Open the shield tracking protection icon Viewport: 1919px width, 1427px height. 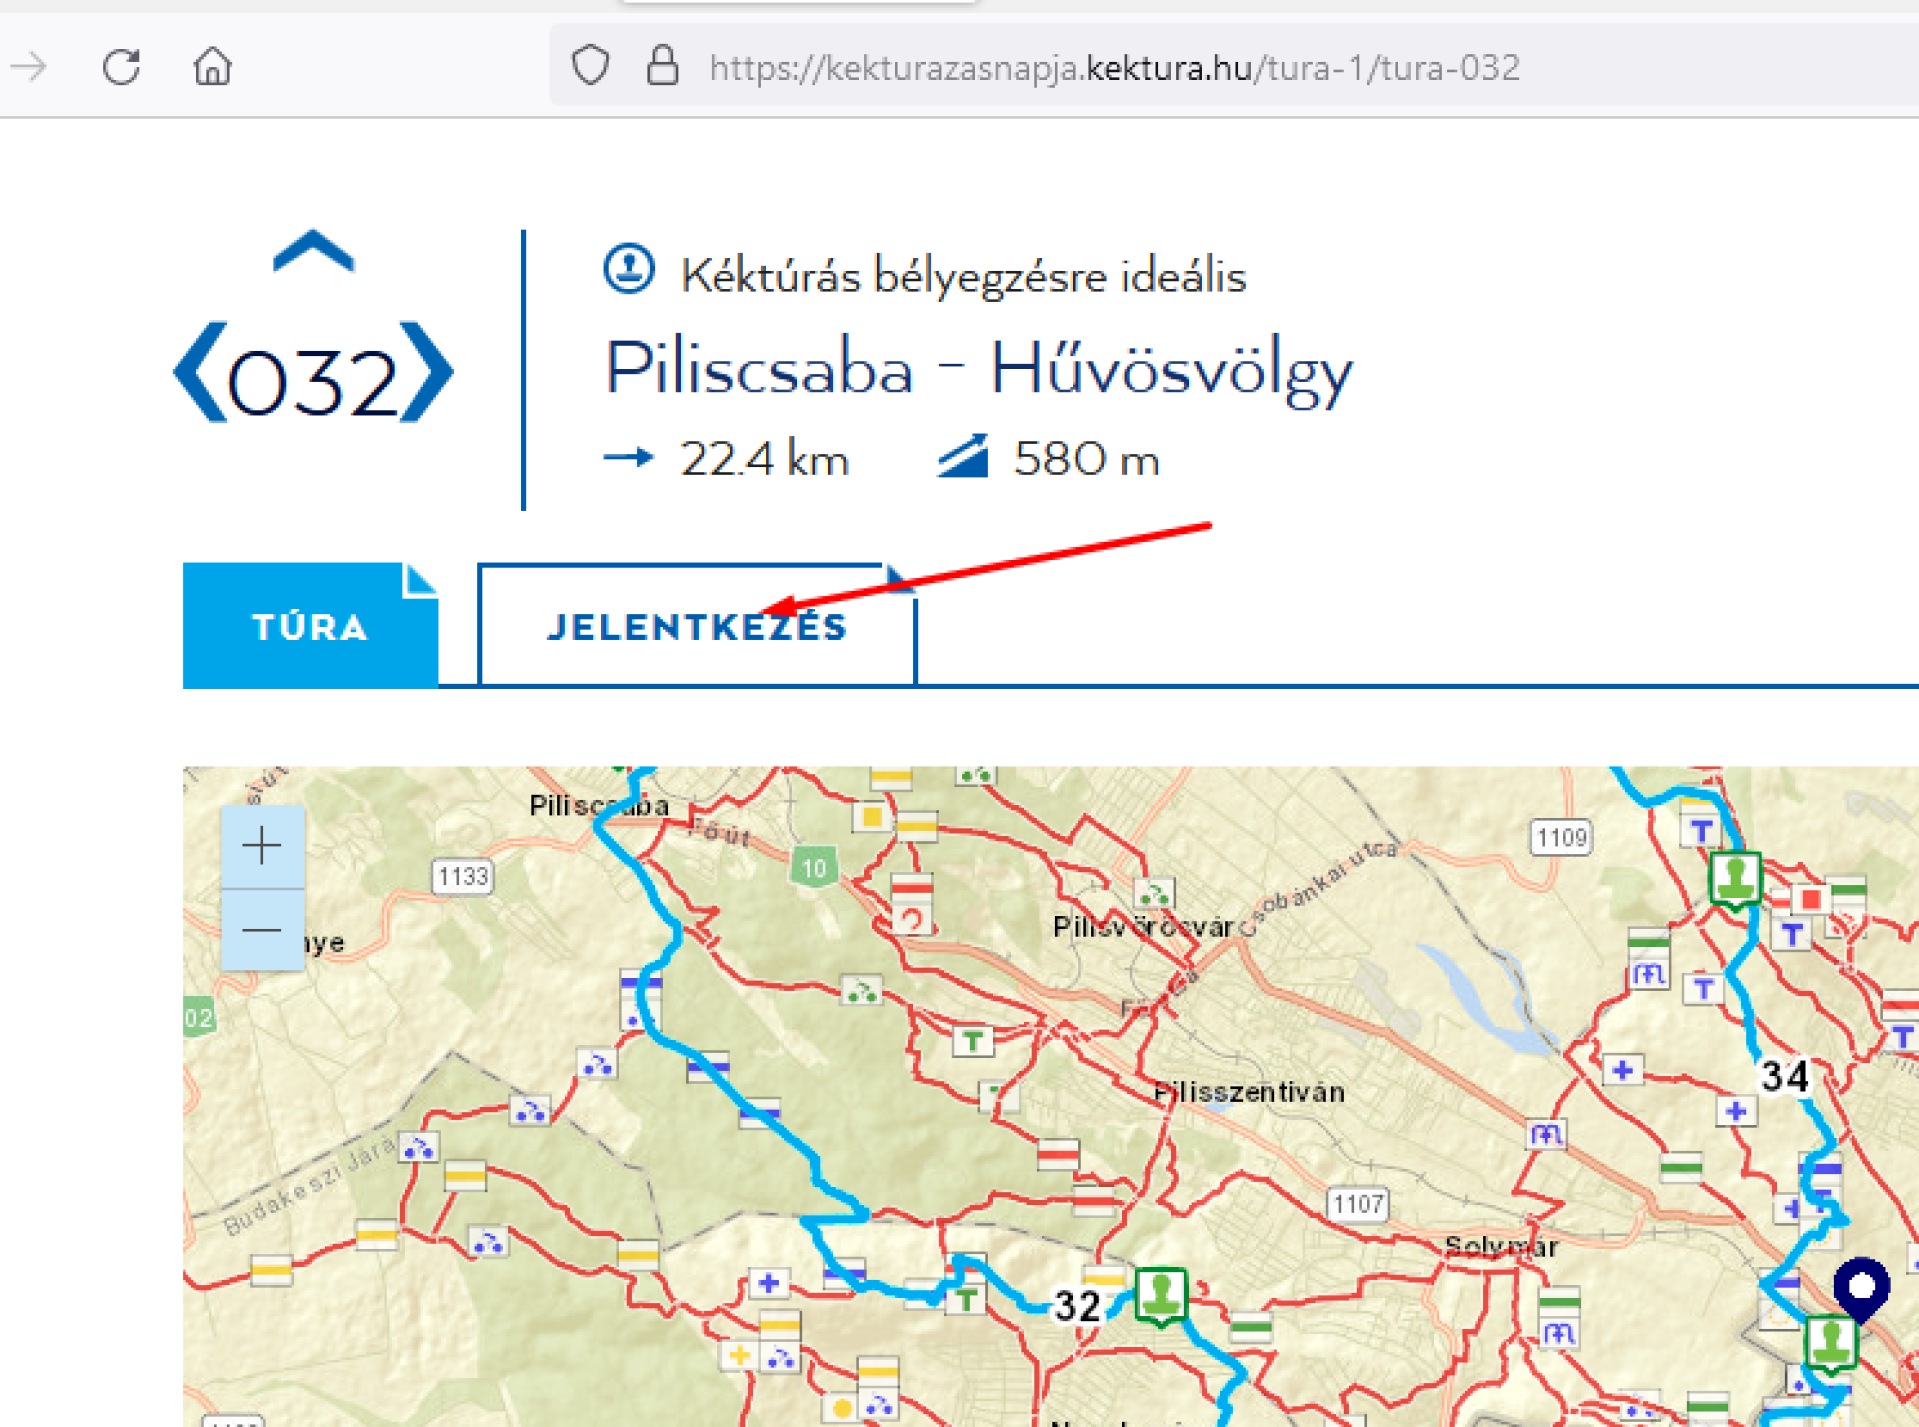point(590,67)
